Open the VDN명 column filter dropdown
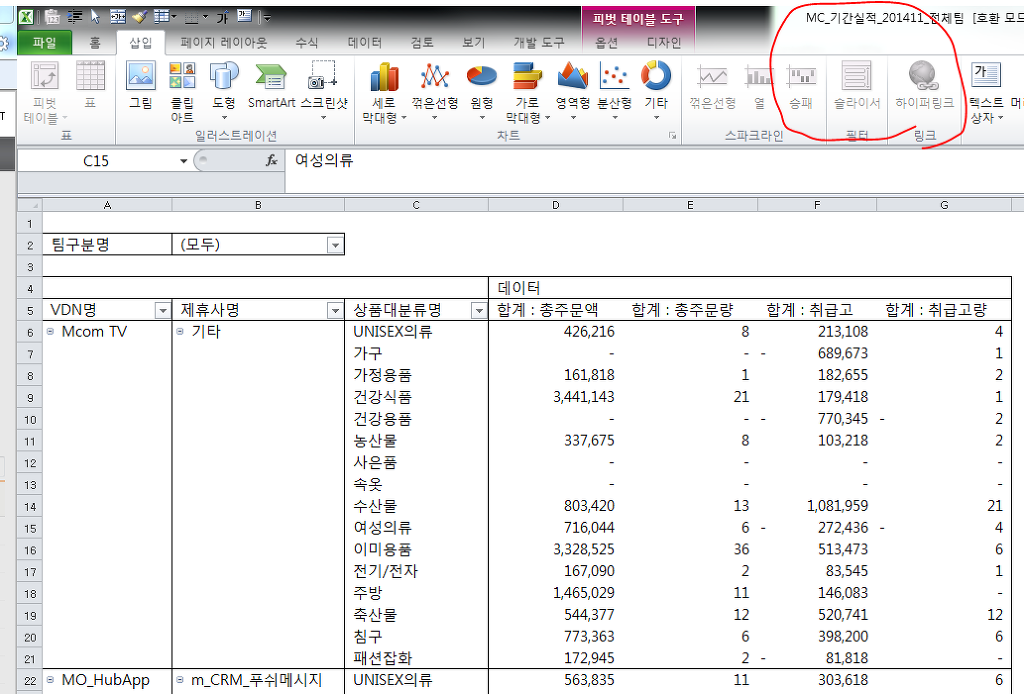 click(161, 310)
